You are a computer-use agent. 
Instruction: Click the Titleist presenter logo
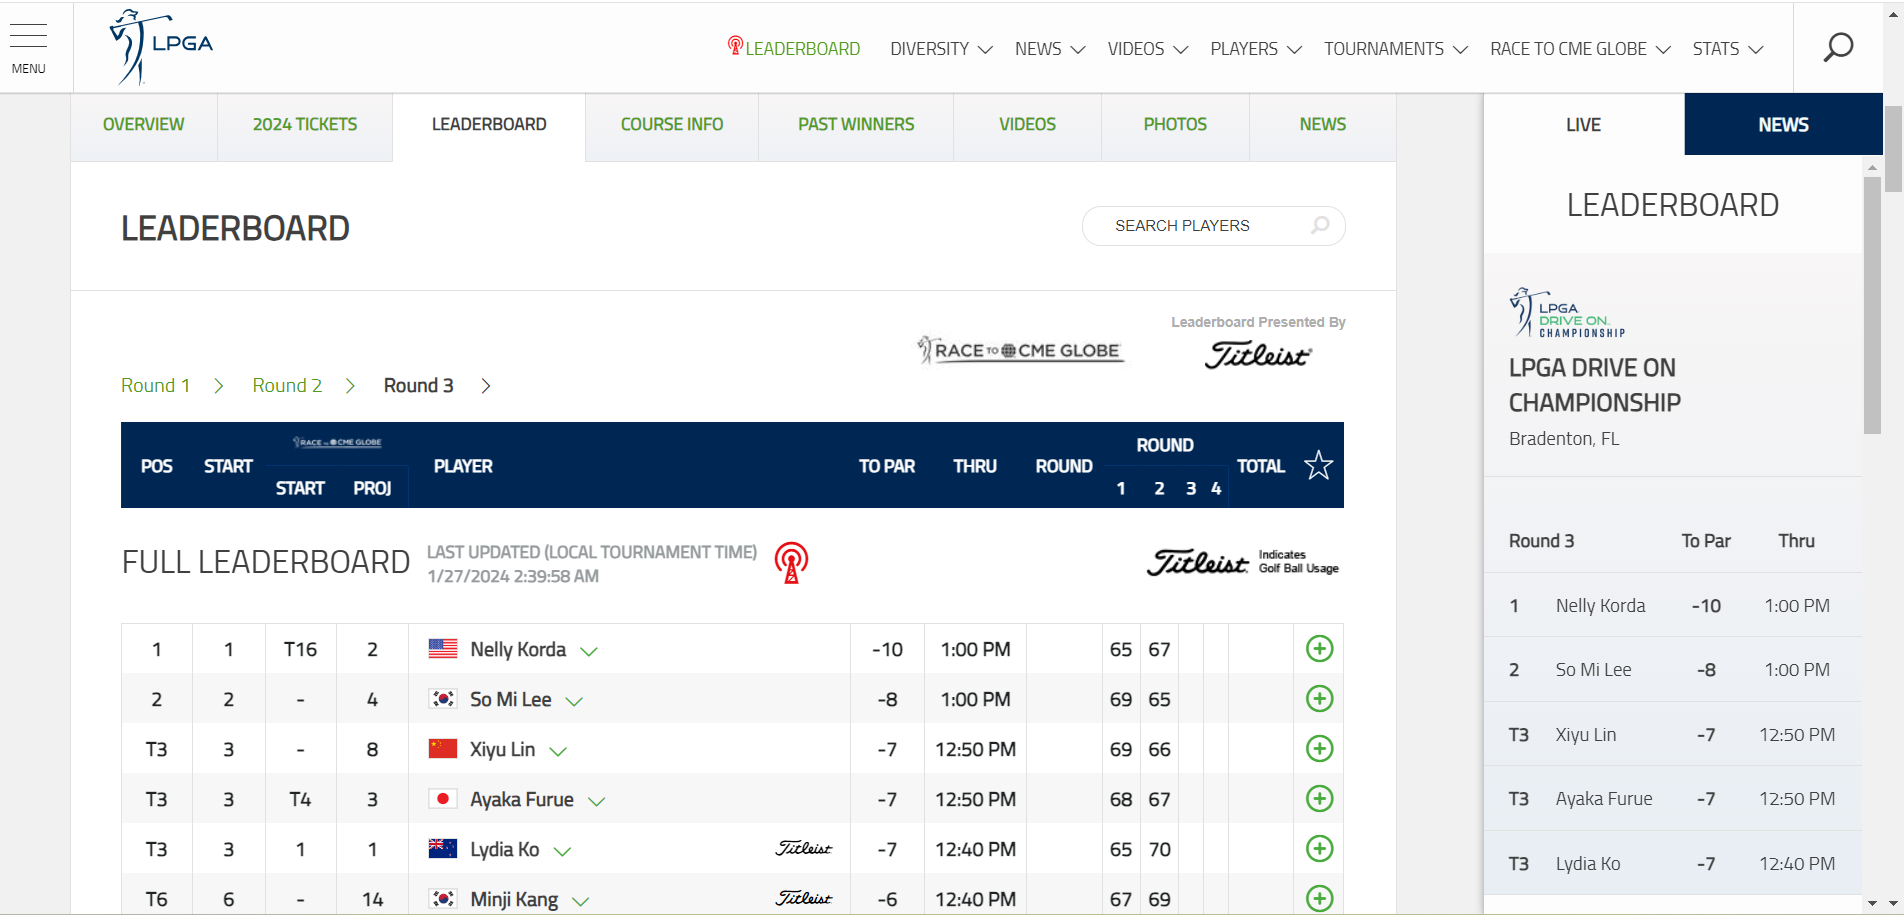(1258, 355)
